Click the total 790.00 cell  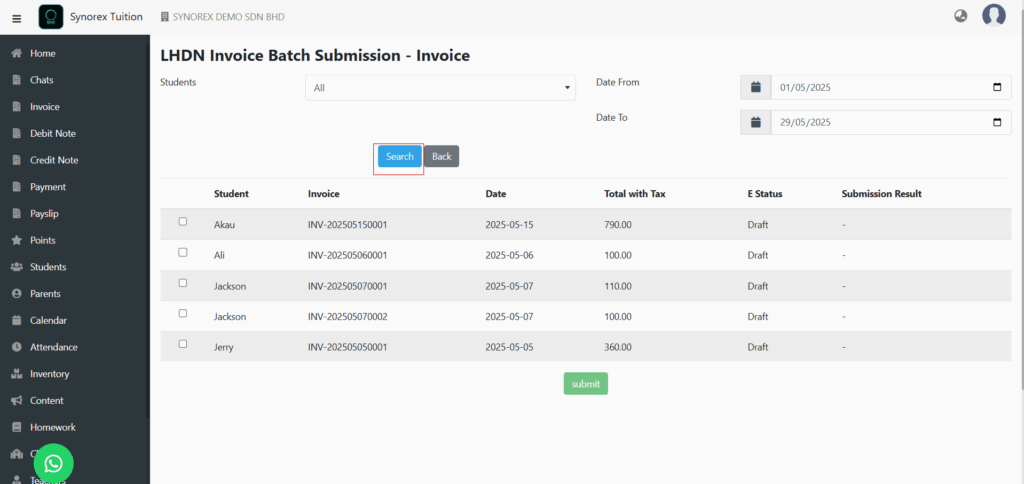click(618, 225)
